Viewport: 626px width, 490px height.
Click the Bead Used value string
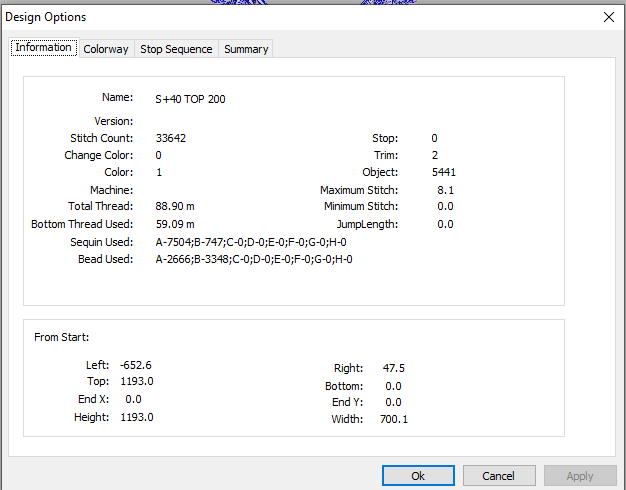pos(254,259)
